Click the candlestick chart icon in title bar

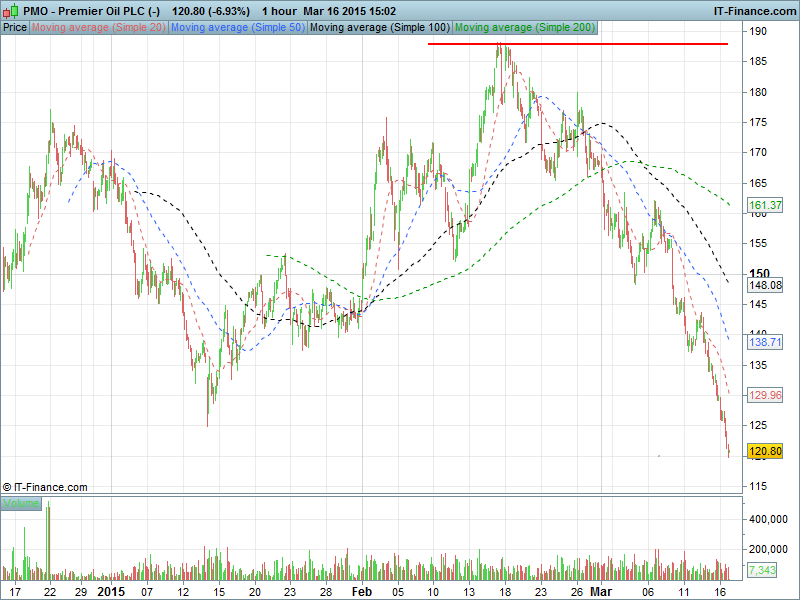[10, 10]
